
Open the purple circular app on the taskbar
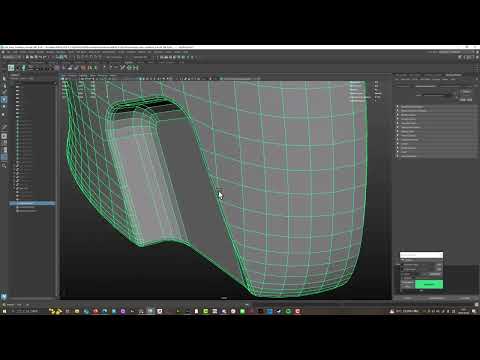[x=123, y=311]
